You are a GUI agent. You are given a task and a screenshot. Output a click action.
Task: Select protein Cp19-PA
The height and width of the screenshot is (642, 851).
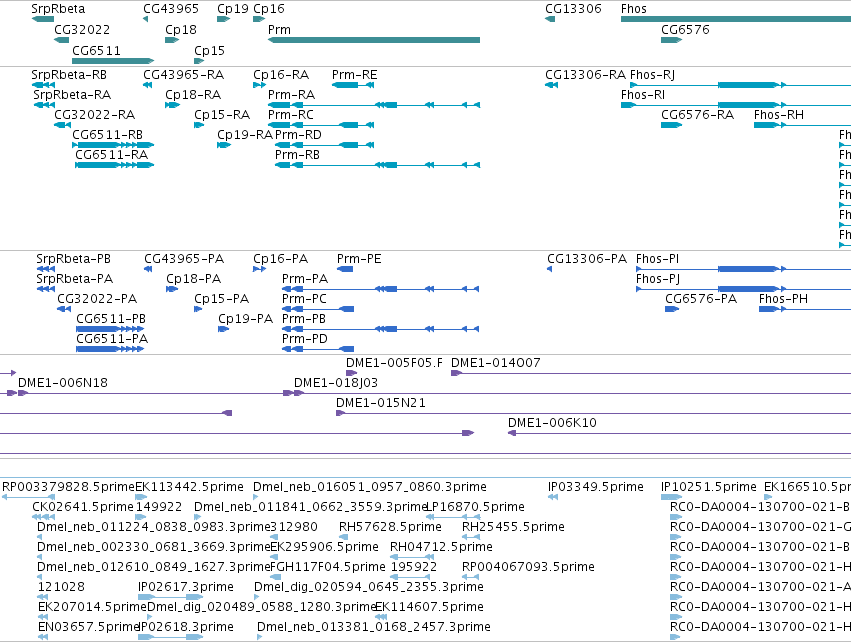(245, 319)
